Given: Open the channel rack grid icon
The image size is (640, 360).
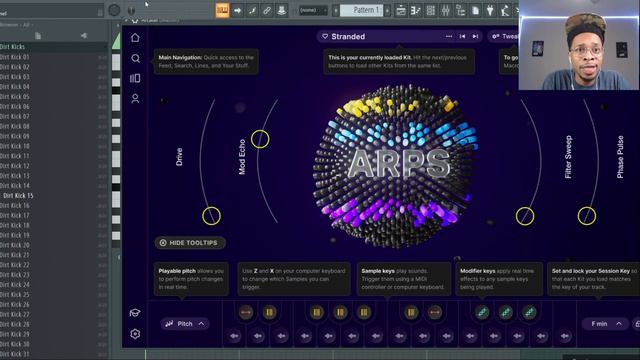Looking at the screenshot, I should click(431, 10).
